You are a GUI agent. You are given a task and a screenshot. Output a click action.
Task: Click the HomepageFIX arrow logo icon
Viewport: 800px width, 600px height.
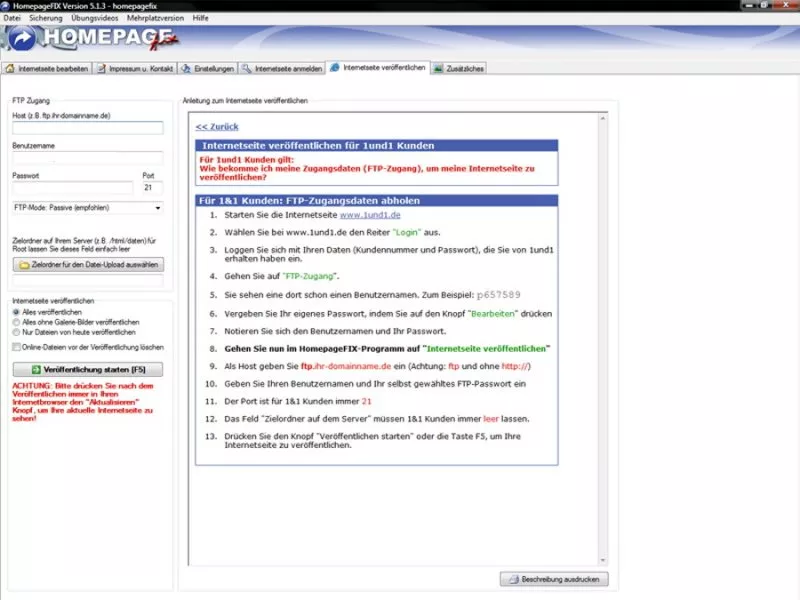pos(20,39)
